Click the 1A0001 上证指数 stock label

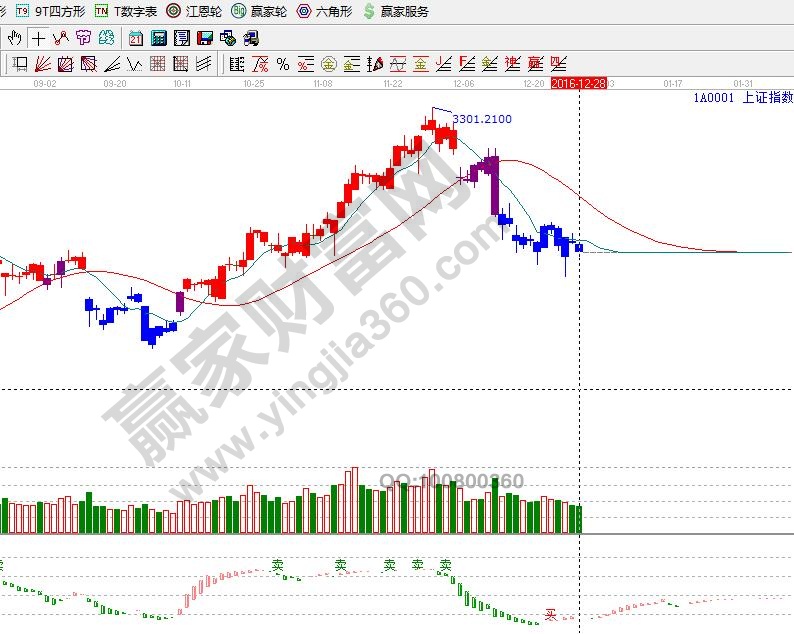(x=742, y=98)
